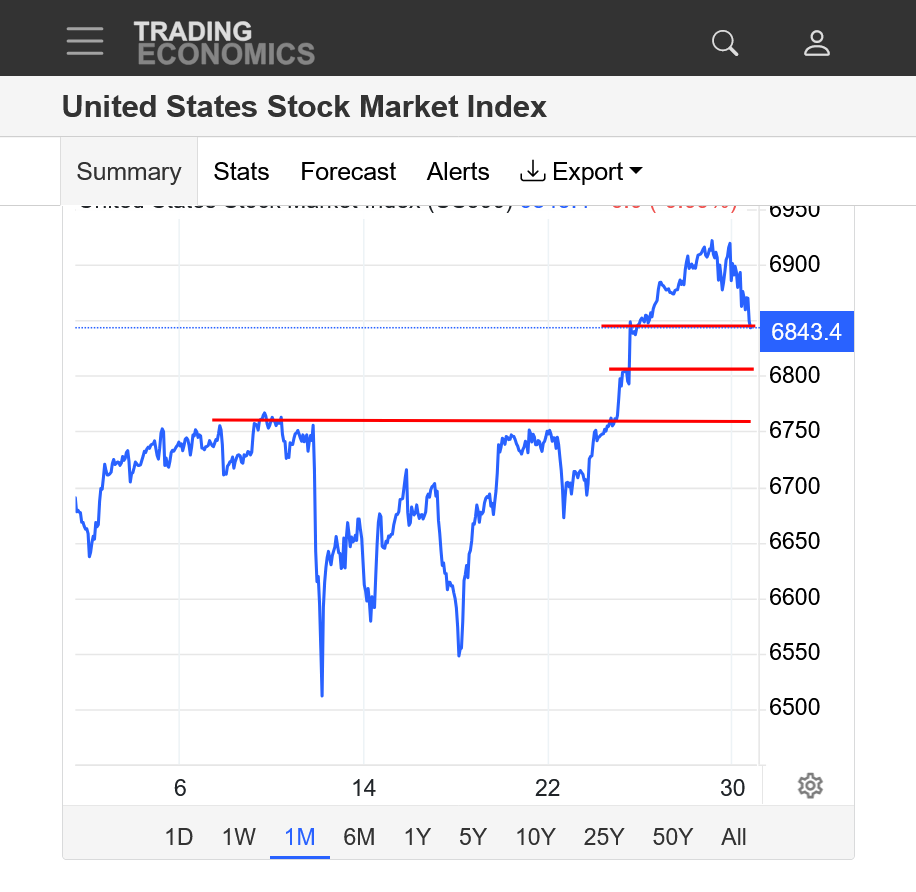Open the hamburger navigation menu
This screenshot has height=892, width=916.
pos(85,42)
